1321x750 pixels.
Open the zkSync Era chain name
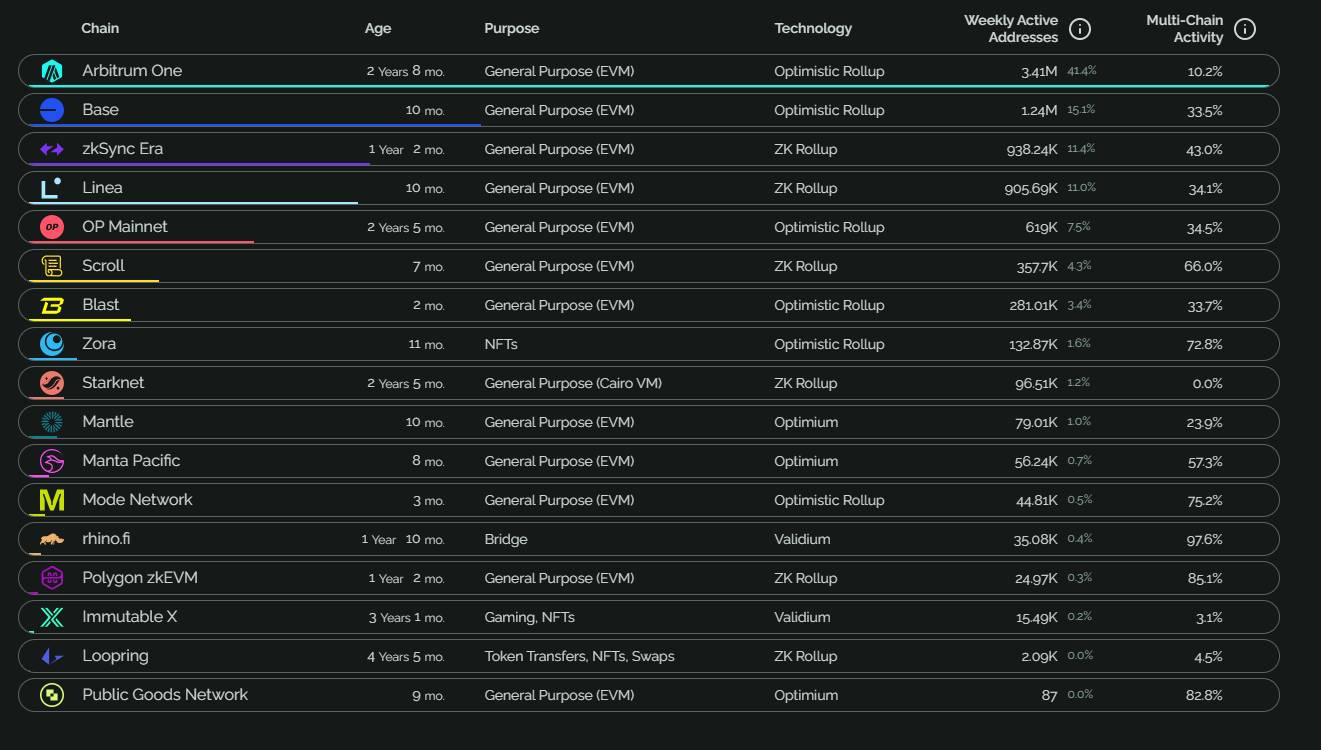pyautogui.click(x=122, y=148)
